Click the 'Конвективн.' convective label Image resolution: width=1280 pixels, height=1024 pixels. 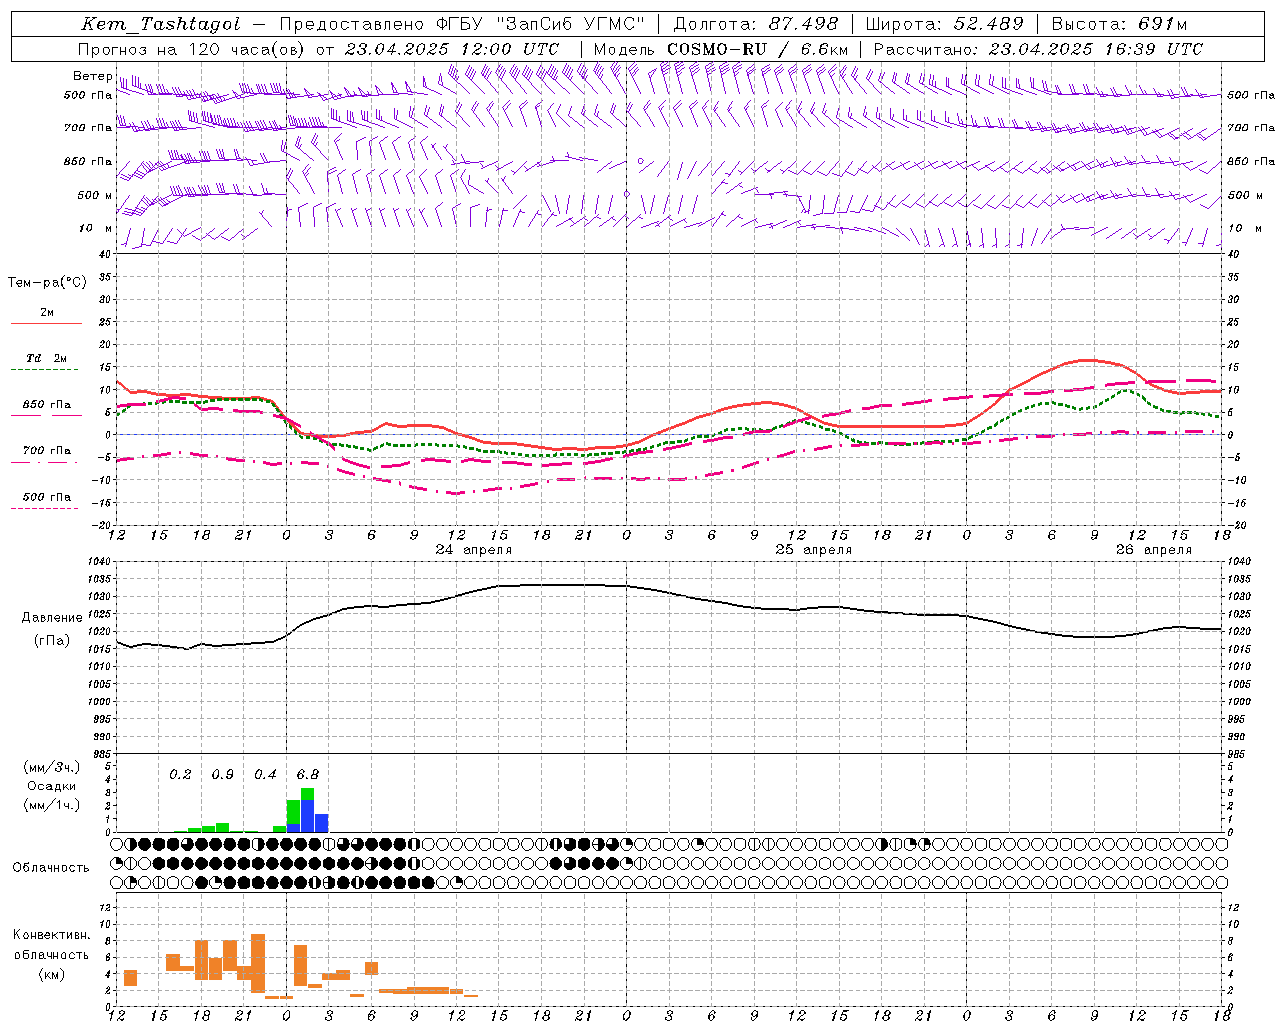[52, 935]
